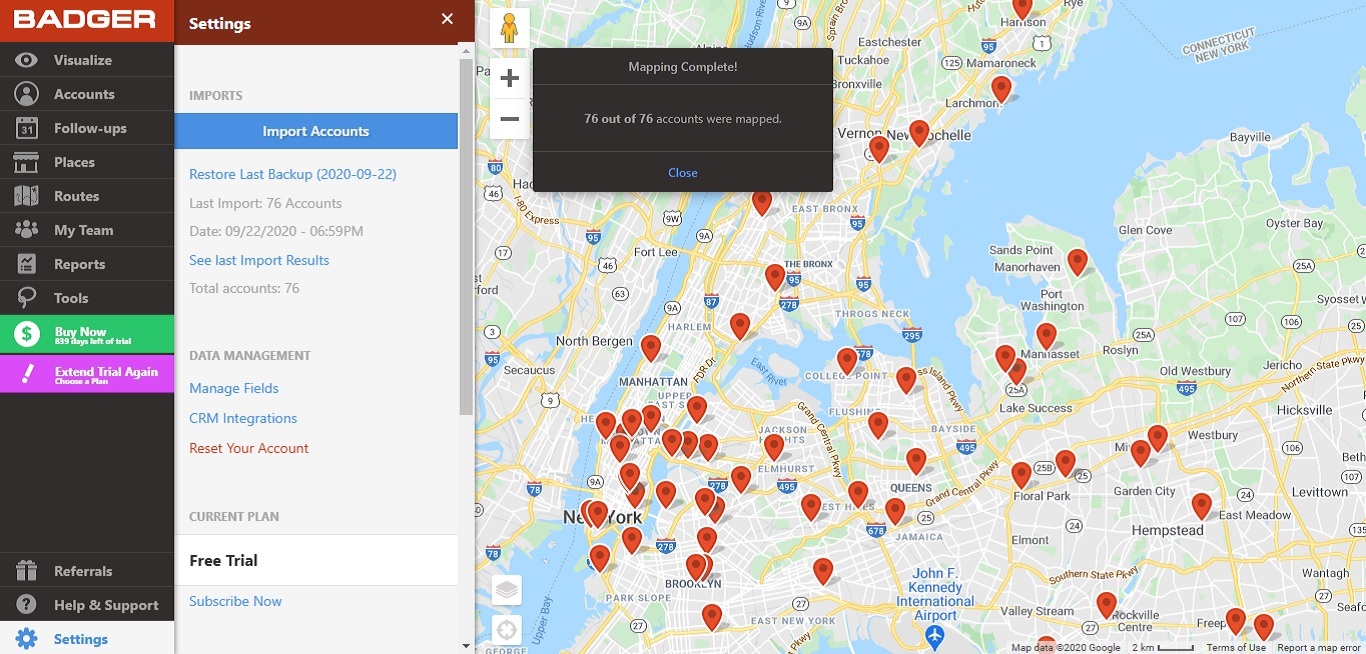Center map on my location

(x=507, y=630)
